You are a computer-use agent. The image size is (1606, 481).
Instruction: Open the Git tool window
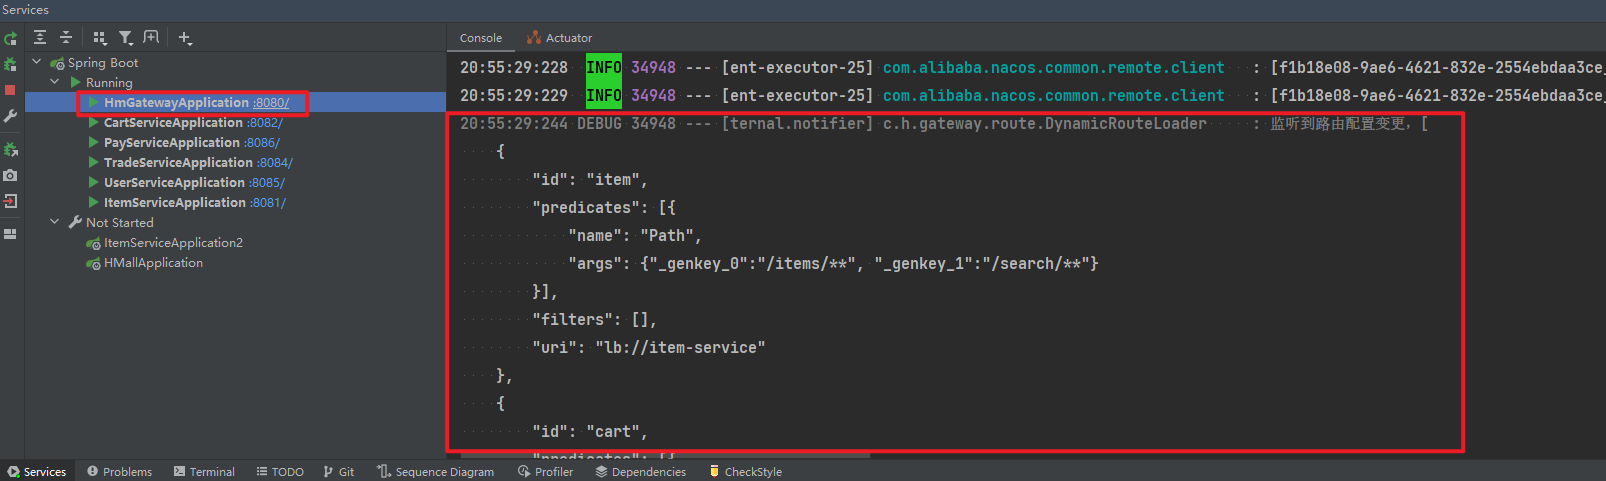[x=339, y=471]
